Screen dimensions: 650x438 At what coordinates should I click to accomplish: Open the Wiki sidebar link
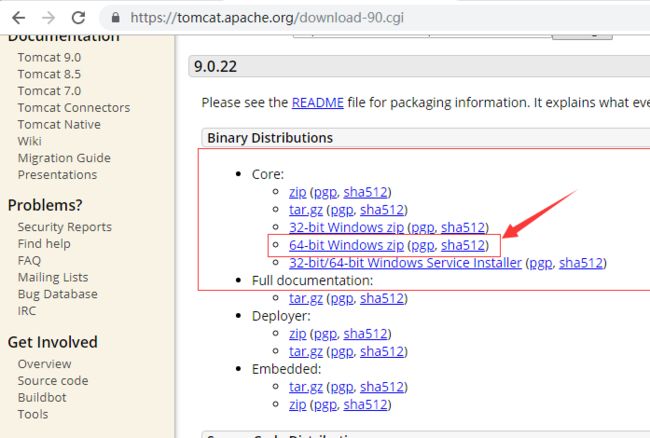click(29, 141)
